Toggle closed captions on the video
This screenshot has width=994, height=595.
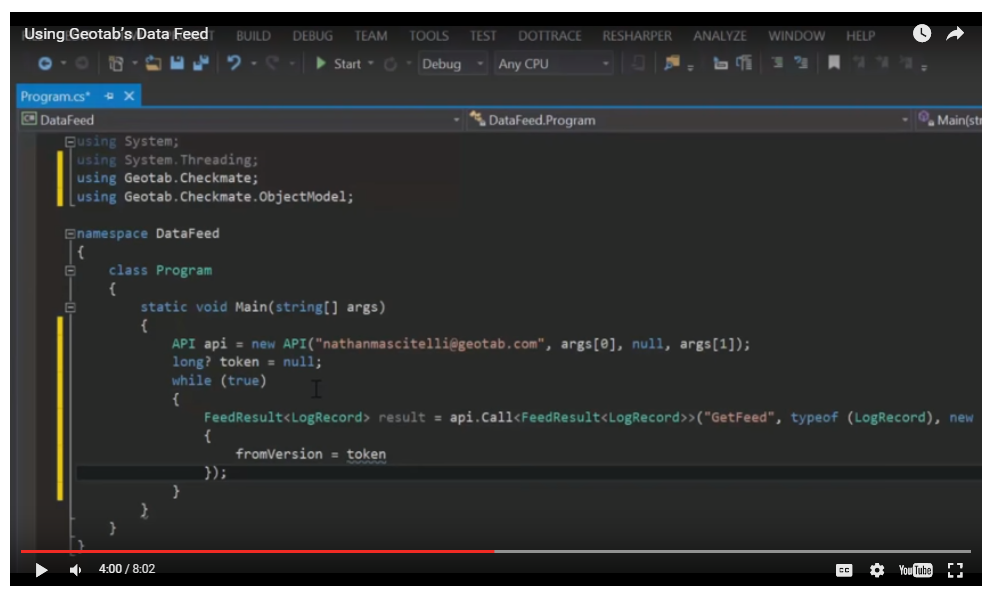844,570
